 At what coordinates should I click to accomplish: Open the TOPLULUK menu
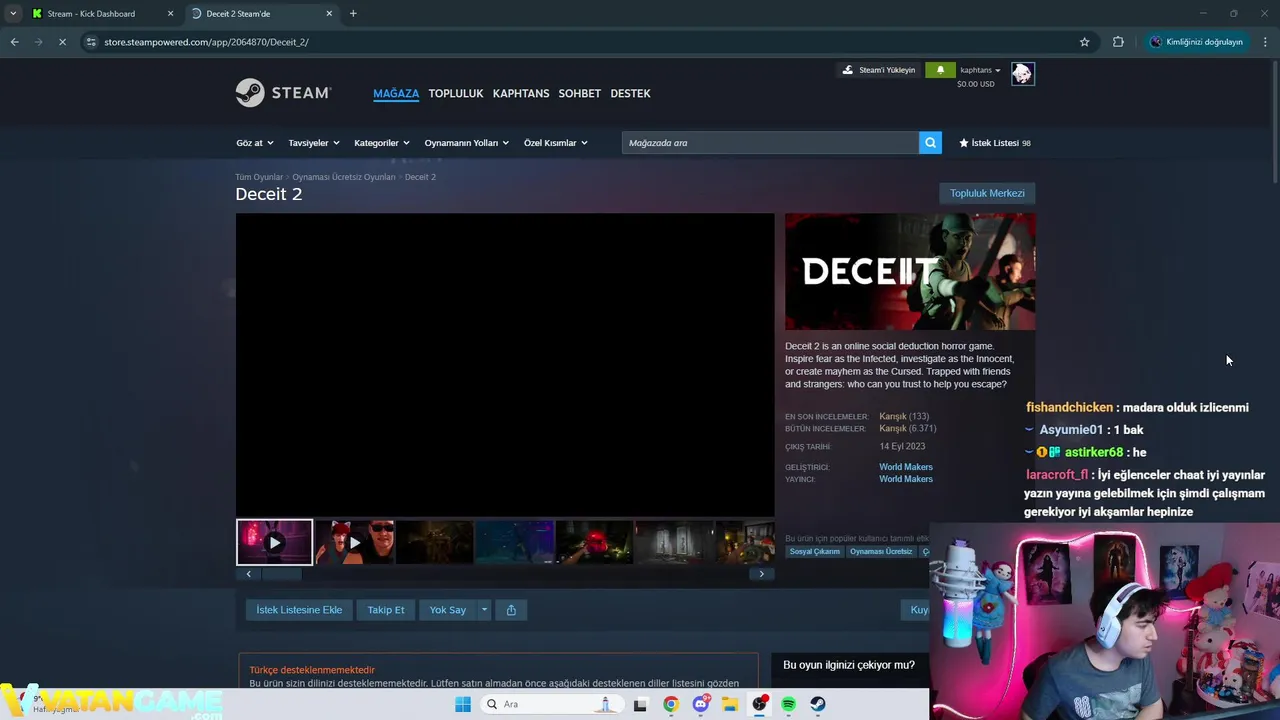click(x=456, y=93)
